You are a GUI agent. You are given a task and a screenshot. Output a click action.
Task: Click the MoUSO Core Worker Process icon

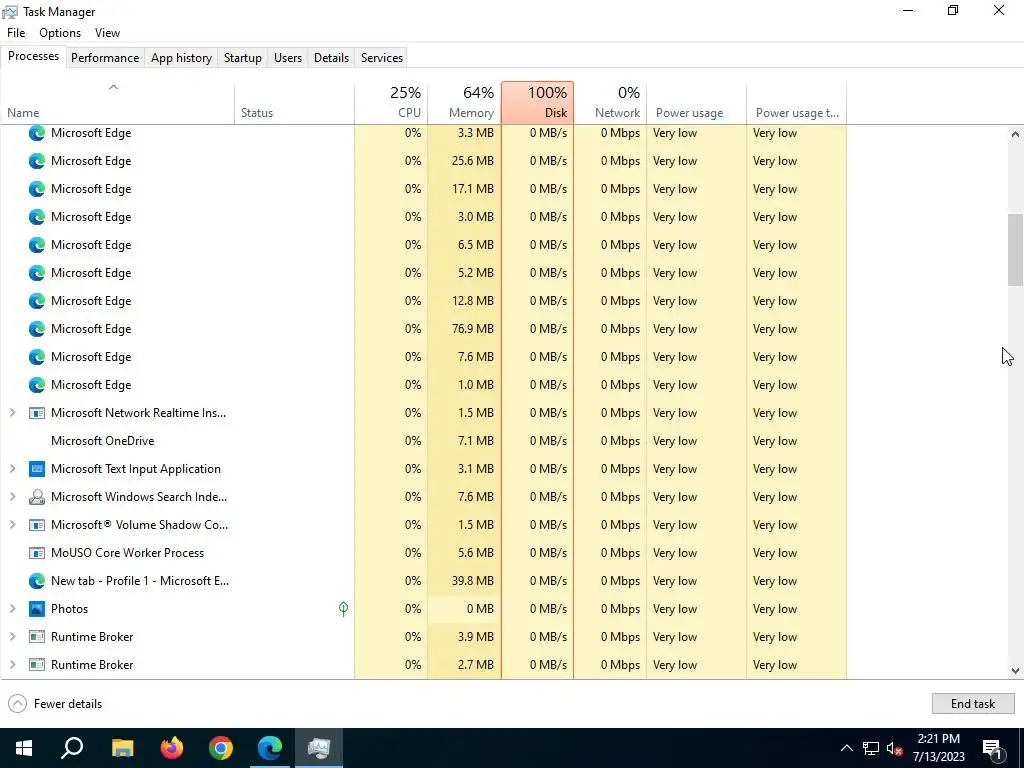(37, 553)
